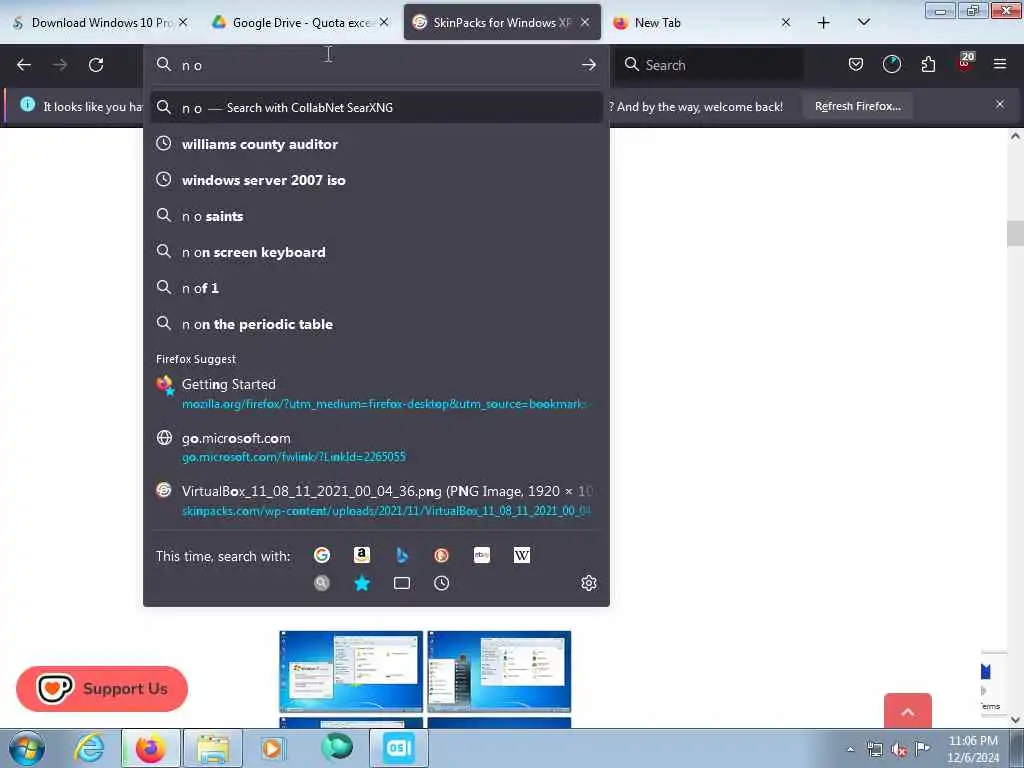Viewport: 1024px width, 768px height.
Task: Search in open tabs using the tab icon
Action: (x=402, y=583)
